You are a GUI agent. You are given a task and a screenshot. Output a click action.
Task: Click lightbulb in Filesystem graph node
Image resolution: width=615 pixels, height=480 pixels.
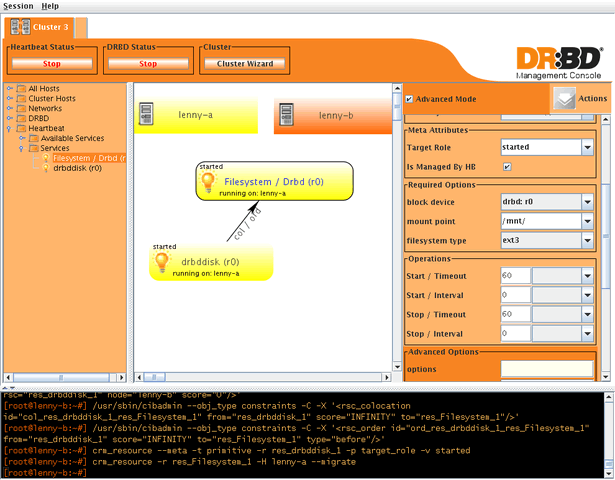coord(207,183)
